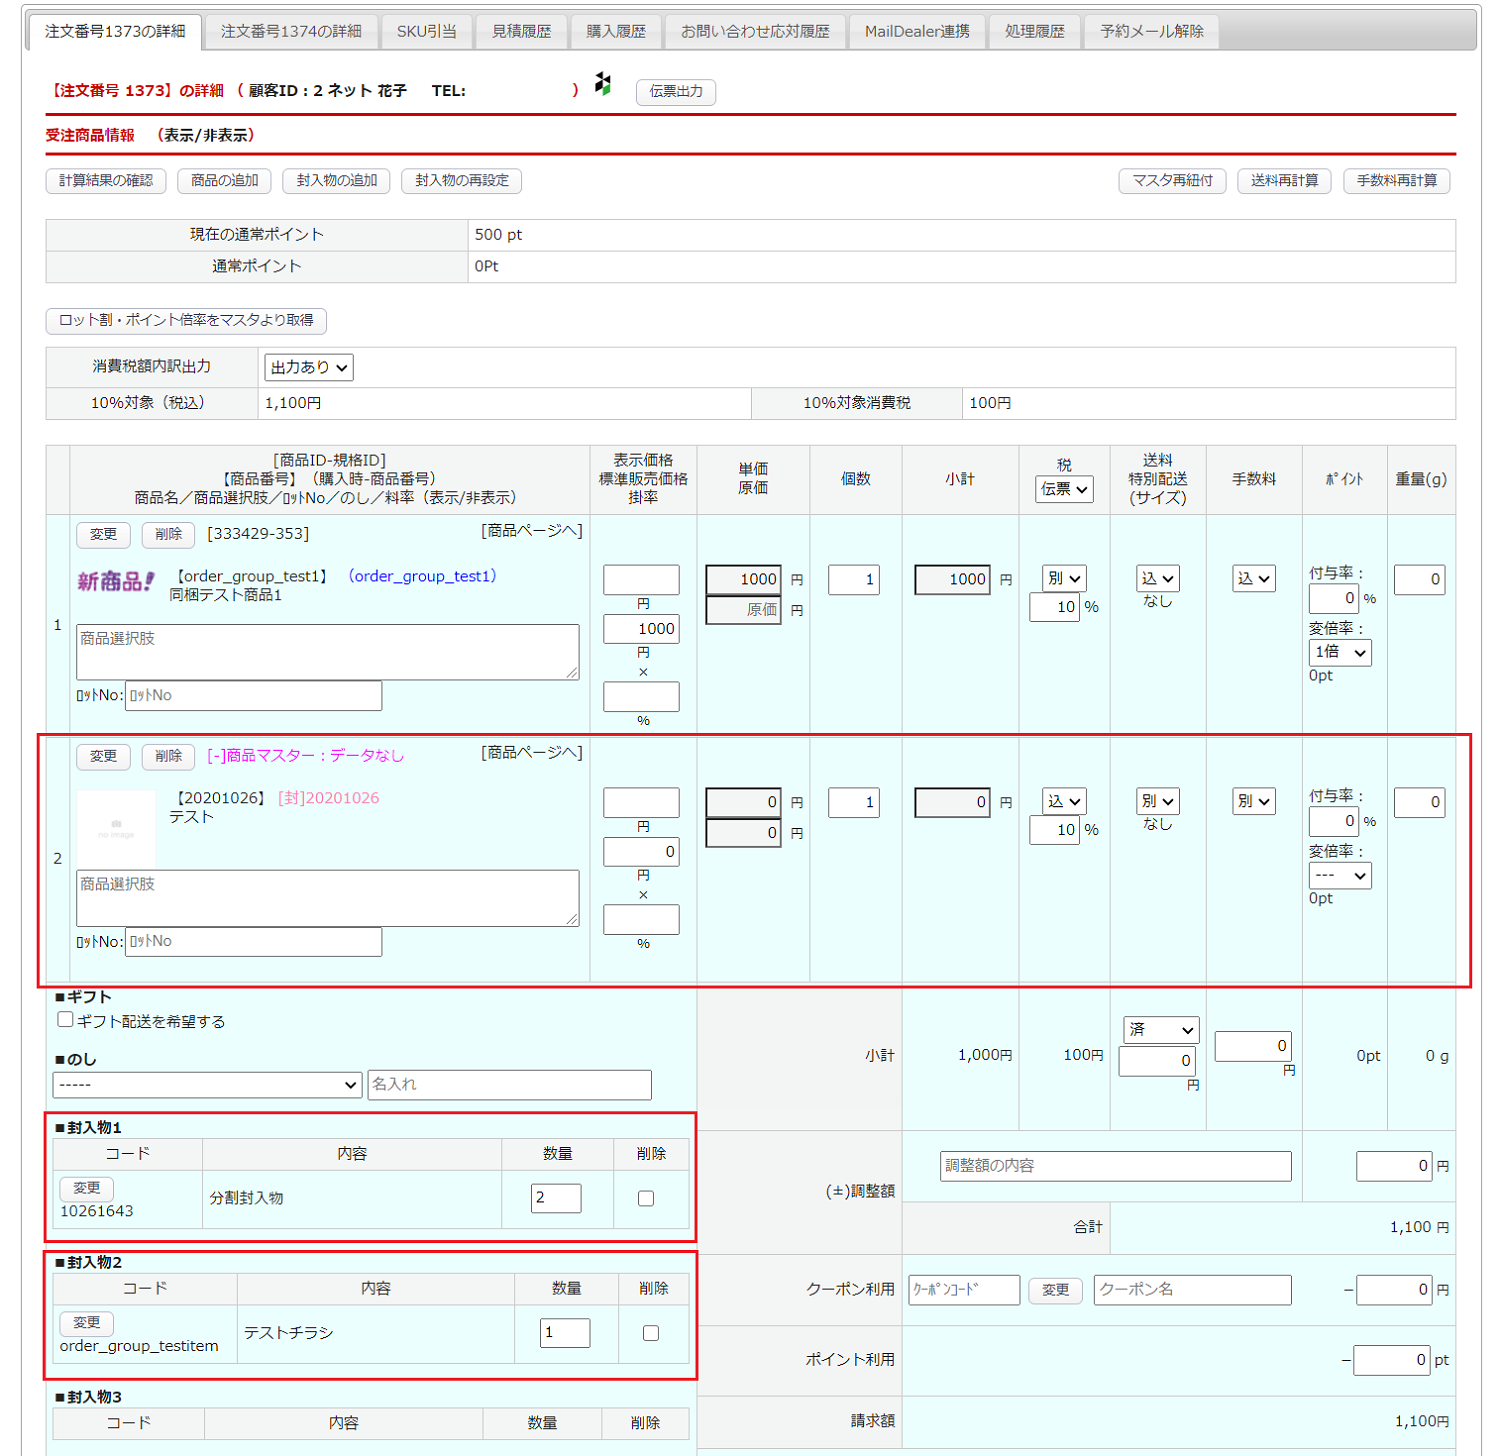Viewport: 1500px width, 1456px height.
Task: Click the green-black icon beside customer TEL
Action: coord(602,84)
